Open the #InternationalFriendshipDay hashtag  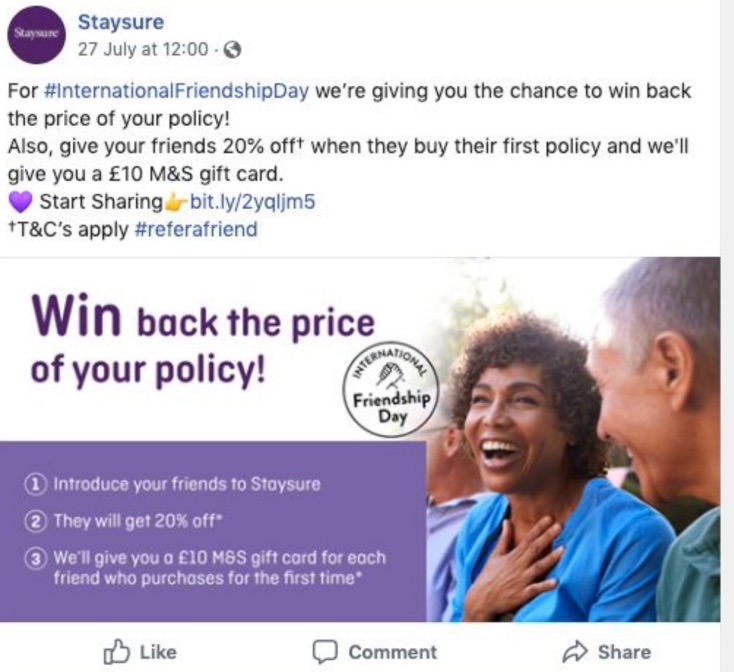176,91
